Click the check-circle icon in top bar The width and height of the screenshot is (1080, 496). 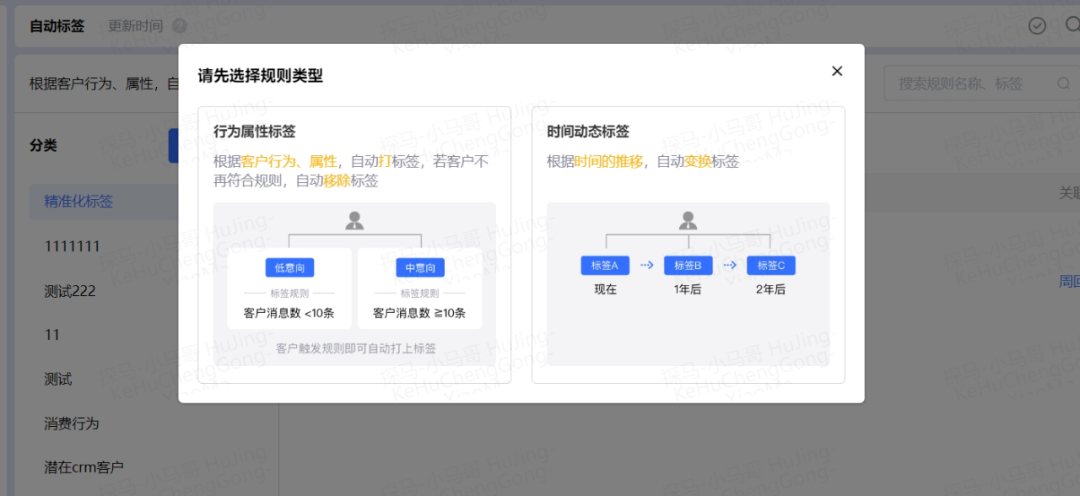(x=1037, y=26)
